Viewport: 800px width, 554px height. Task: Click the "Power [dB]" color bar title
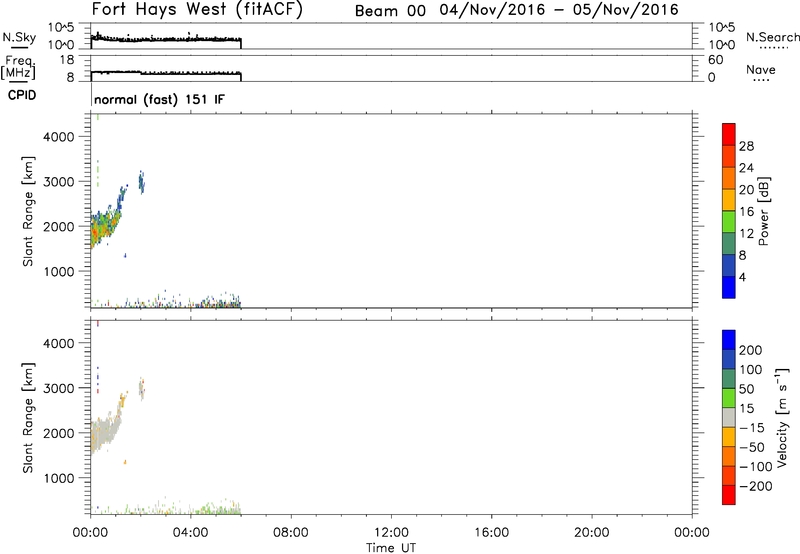pos(764,211)
